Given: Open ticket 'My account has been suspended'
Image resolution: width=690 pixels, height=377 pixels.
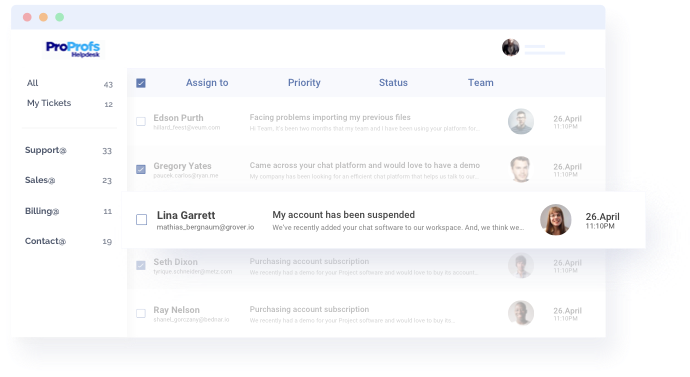Looking at the screenshot, I should 343,215.
